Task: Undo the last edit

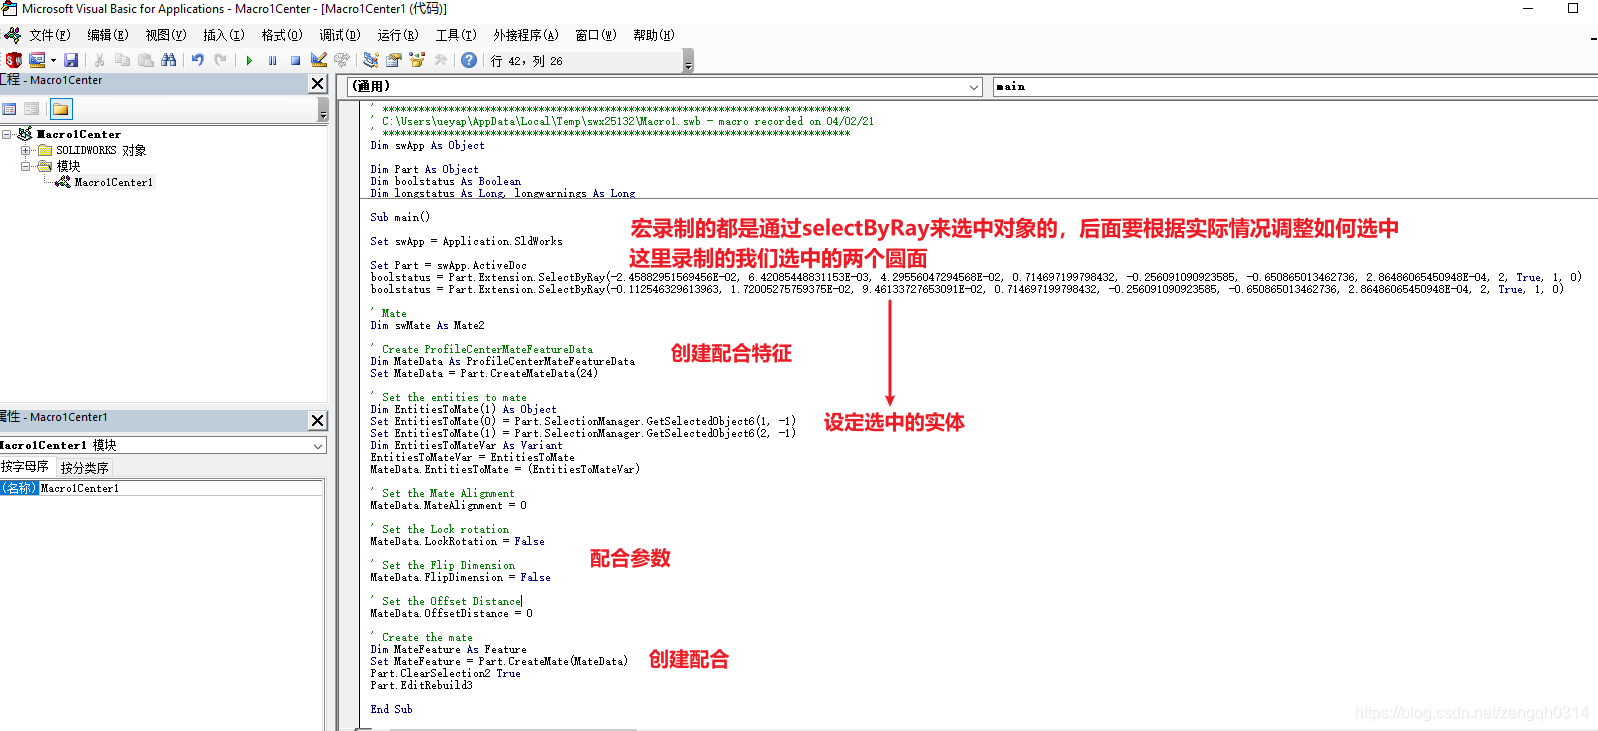Action: tap(197, 60)
